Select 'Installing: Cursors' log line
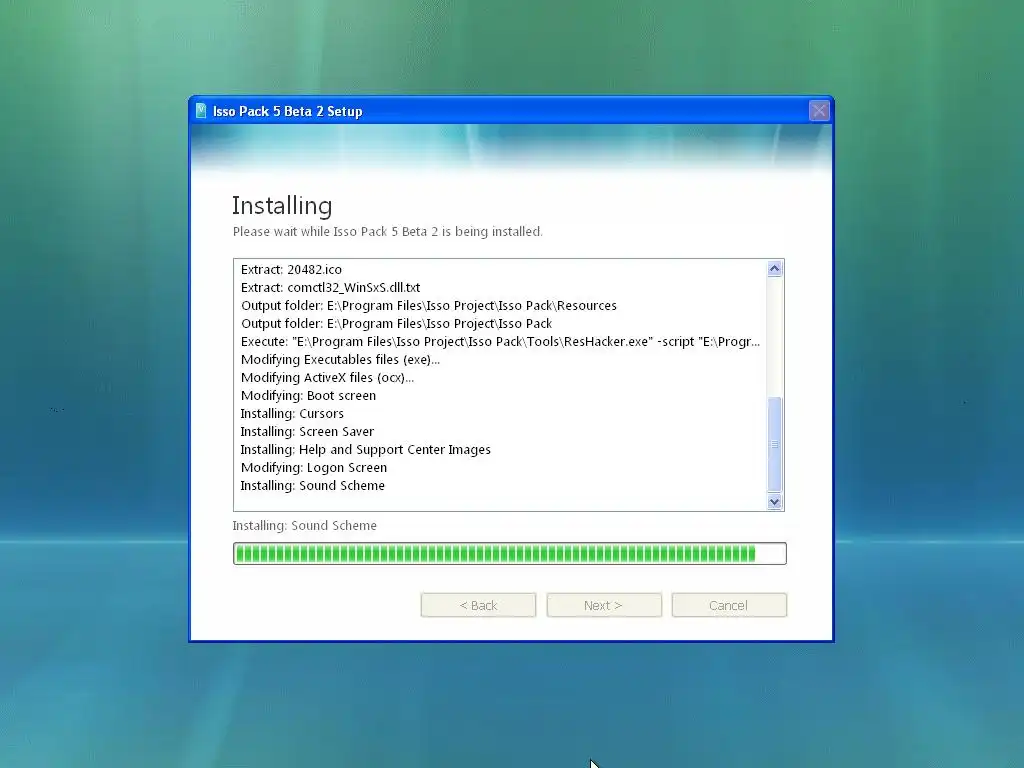Screen dimensions: 1024x768 pos(292,413)
